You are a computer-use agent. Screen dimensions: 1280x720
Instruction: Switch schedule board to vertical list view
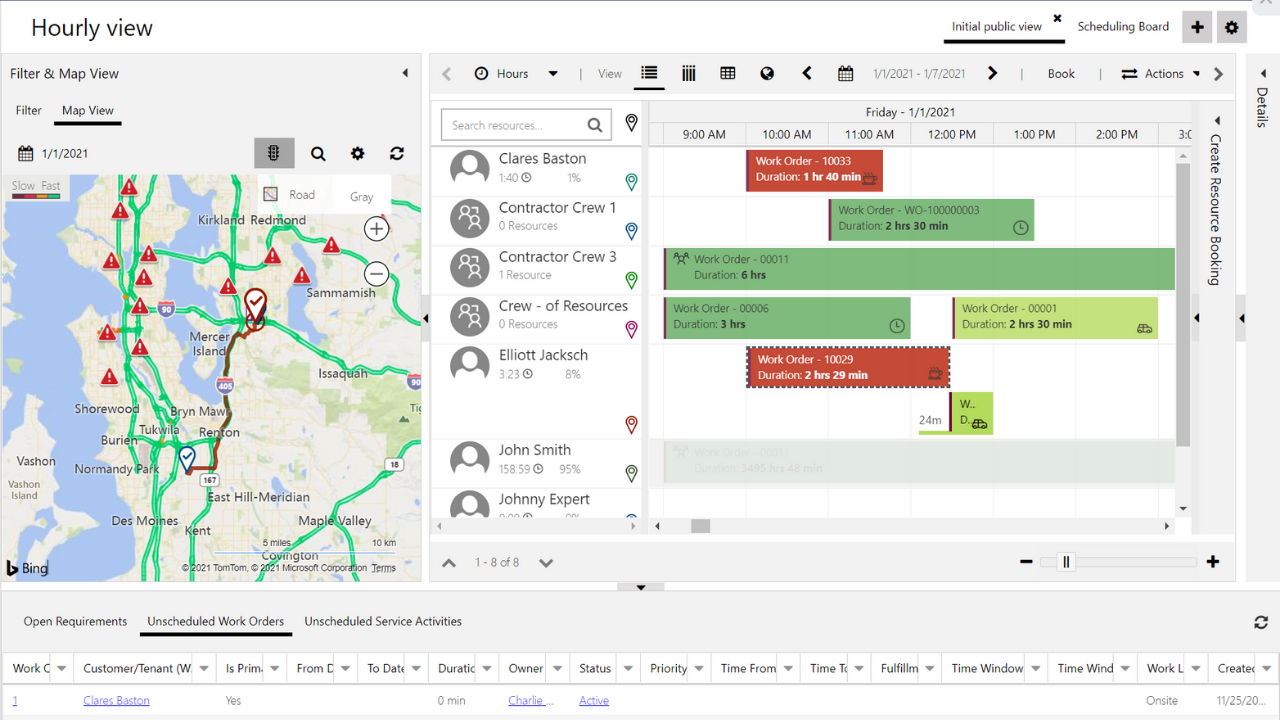pyautogui.click(x=649, y=73)
